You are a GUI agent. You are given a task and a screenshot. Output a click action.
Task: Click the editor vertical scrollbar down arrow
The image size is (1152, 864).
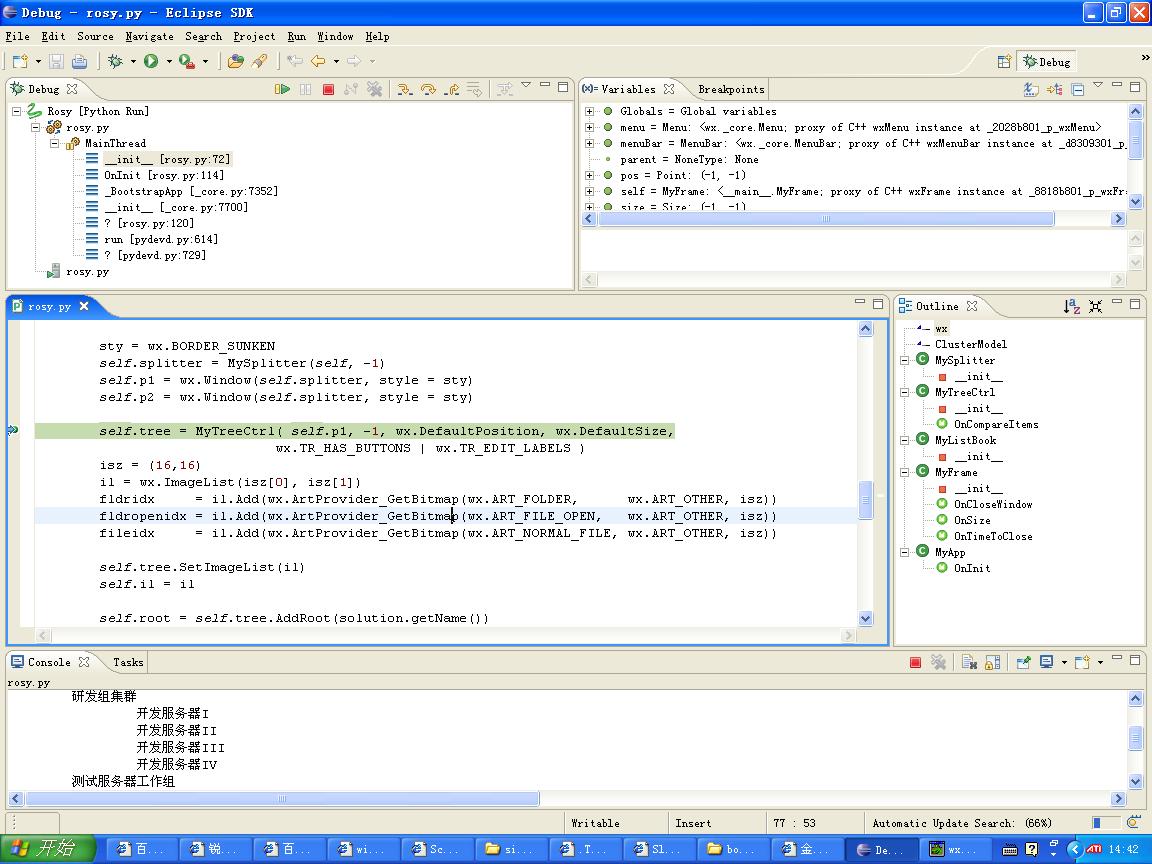pyautogui.click(x=865, y=619)
